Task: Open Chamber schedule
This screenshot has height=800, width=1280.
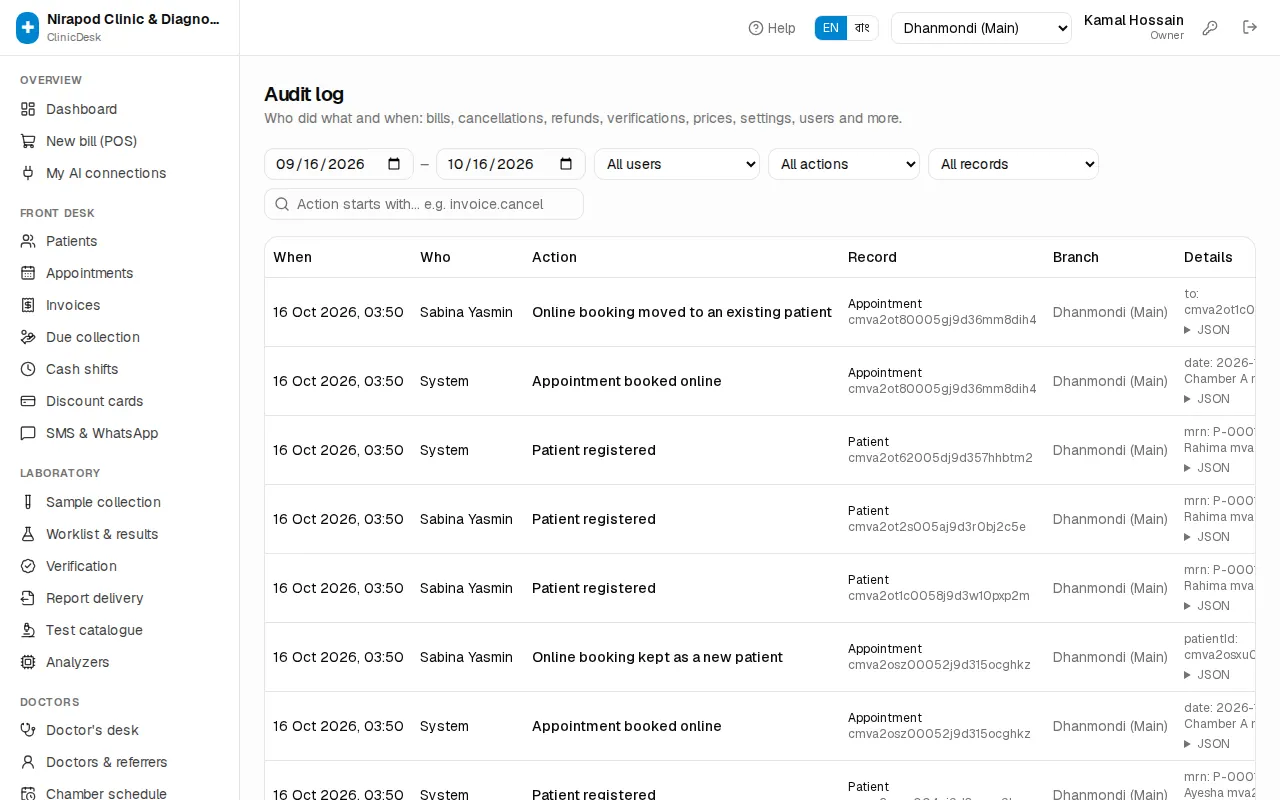Action: [120, 793]
